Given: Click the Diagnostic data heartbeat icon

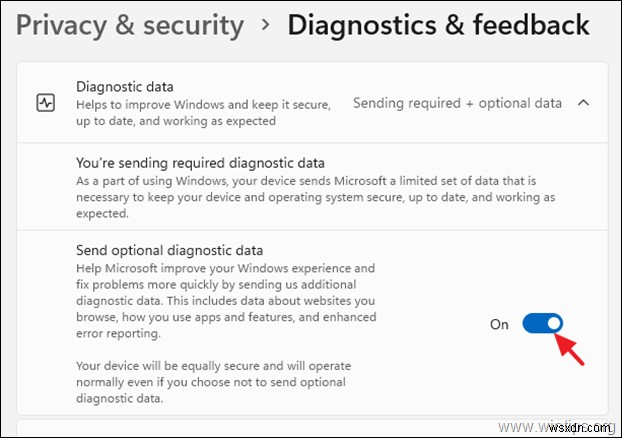Looking at the screenshot, I should pyautogui.click(x=45, y=103).
